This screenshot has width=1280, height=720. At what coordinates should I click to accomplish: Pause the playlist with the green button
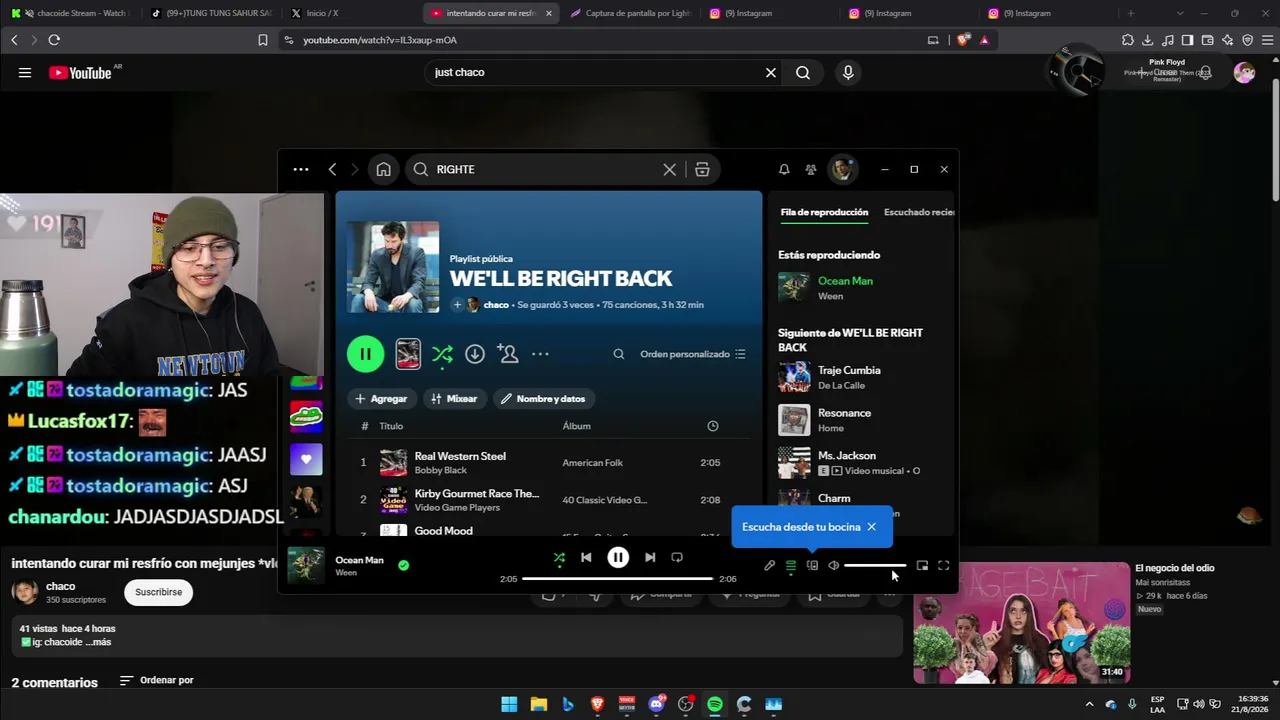(365, 354)
